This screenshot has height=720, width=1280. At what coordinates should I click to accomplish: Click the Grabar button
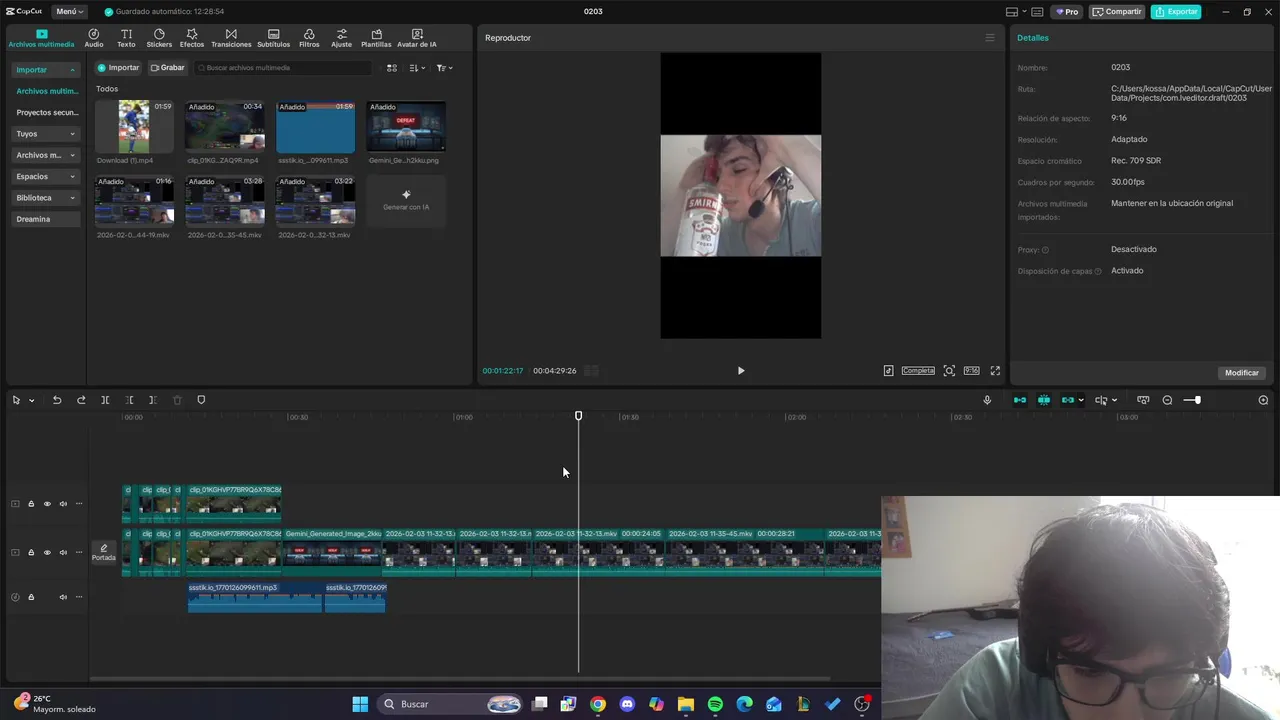[x=167, y=68]
